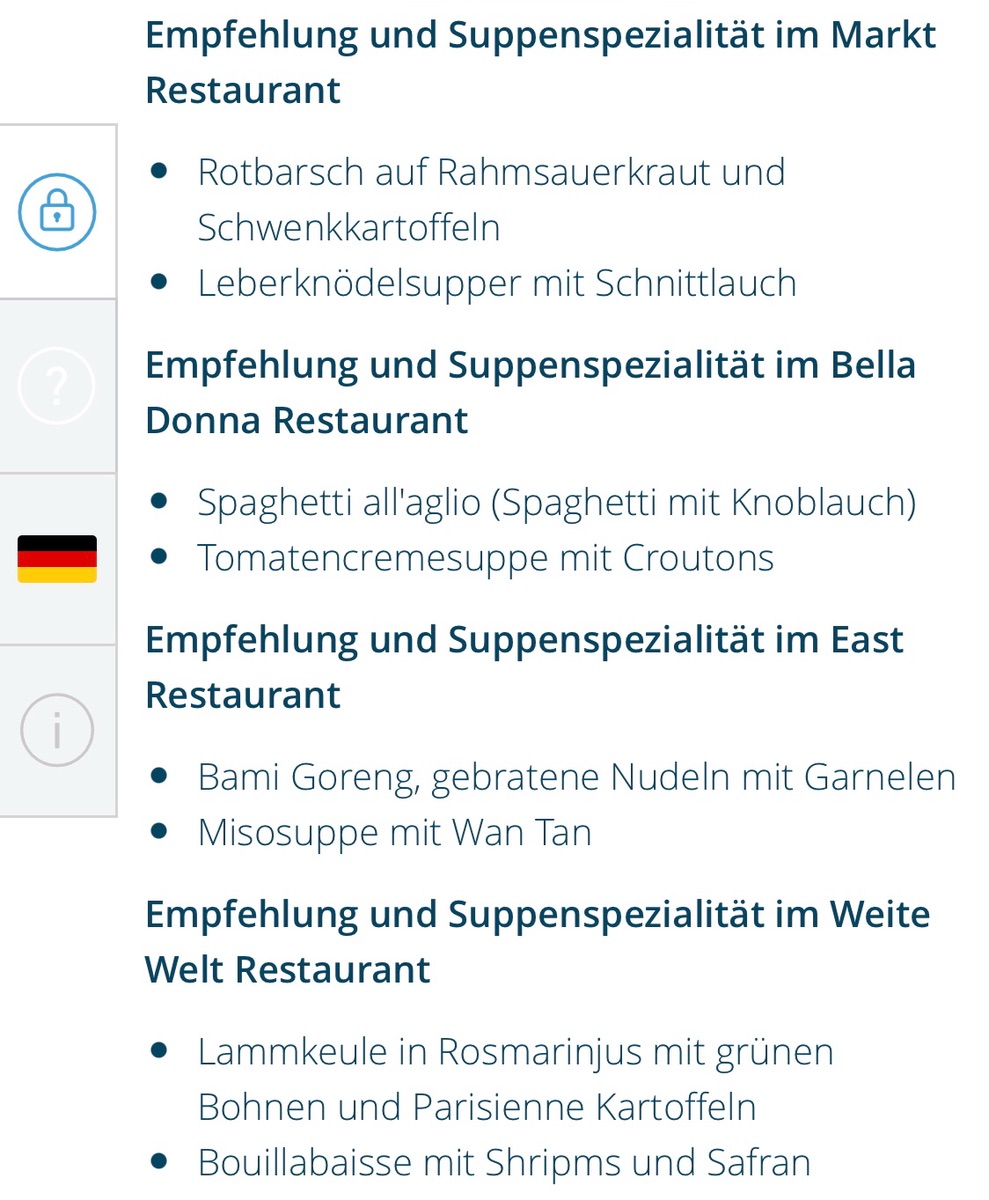The height and width of the screenshot is (1200, 989).
Task: Click the bullet point before Bami Goreng
Action: (x=158, y=775)
